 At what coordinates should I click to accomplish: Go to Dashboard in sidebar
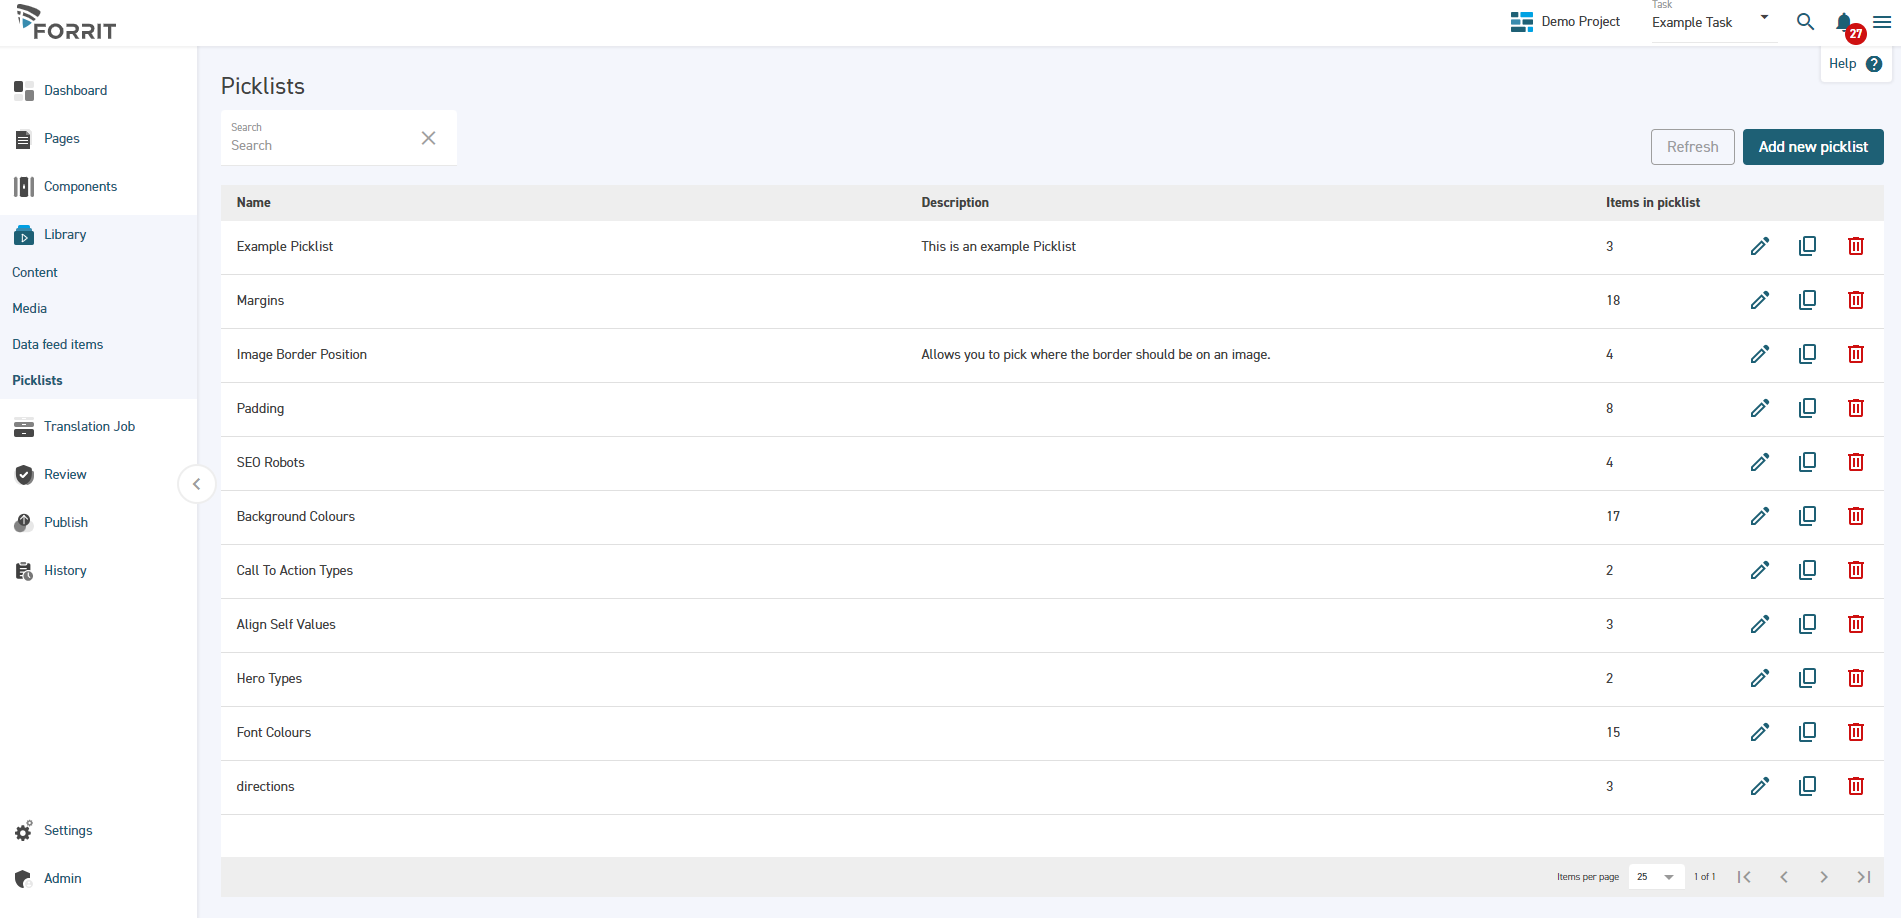coord(75,90)
